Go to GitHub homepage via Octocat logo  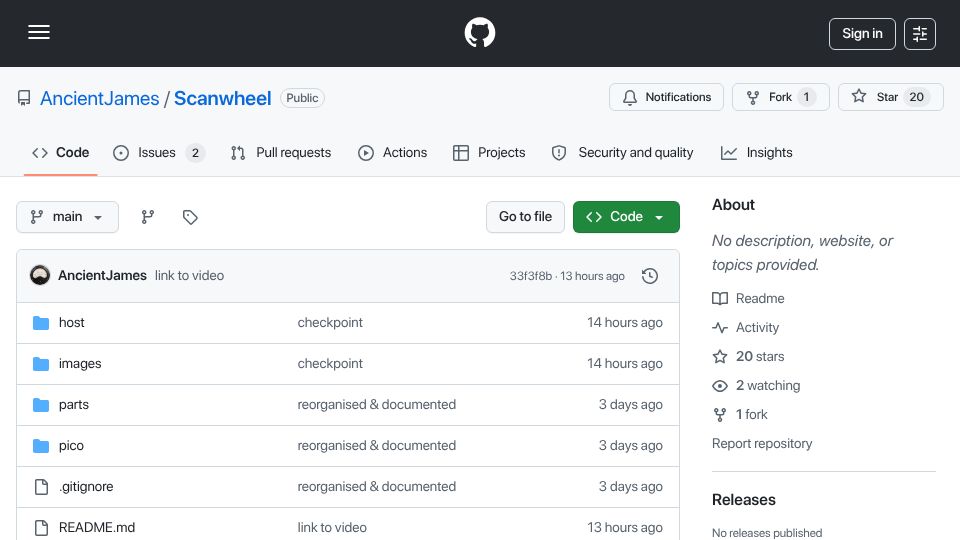pyautogui.click(x=479, y=32)
